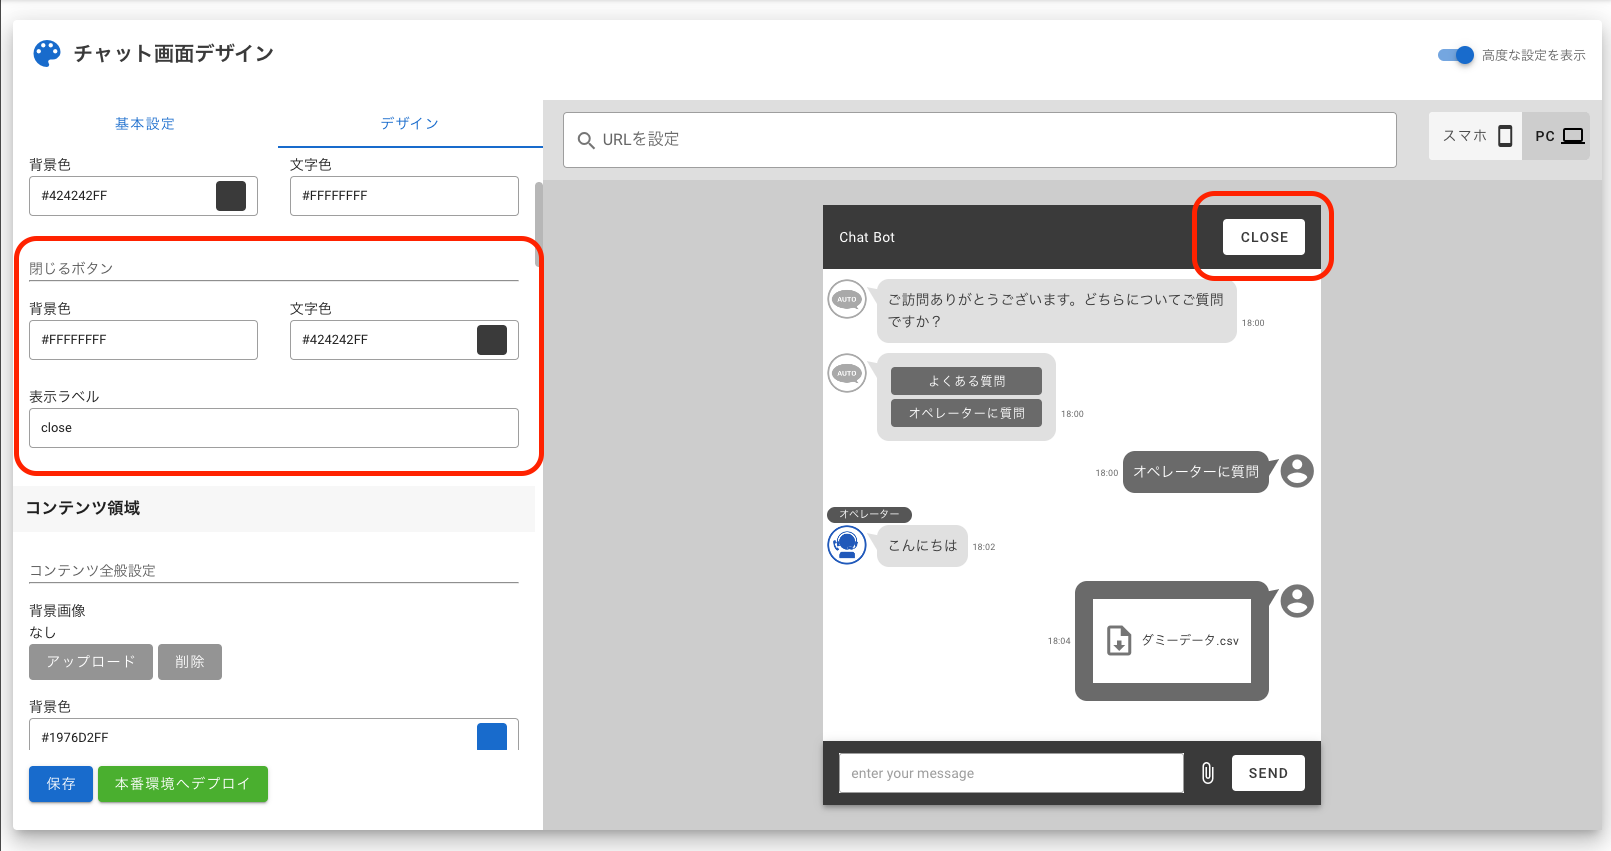
Task: Switch preview to PC laptop view
Action: (x=1558, y=136)
